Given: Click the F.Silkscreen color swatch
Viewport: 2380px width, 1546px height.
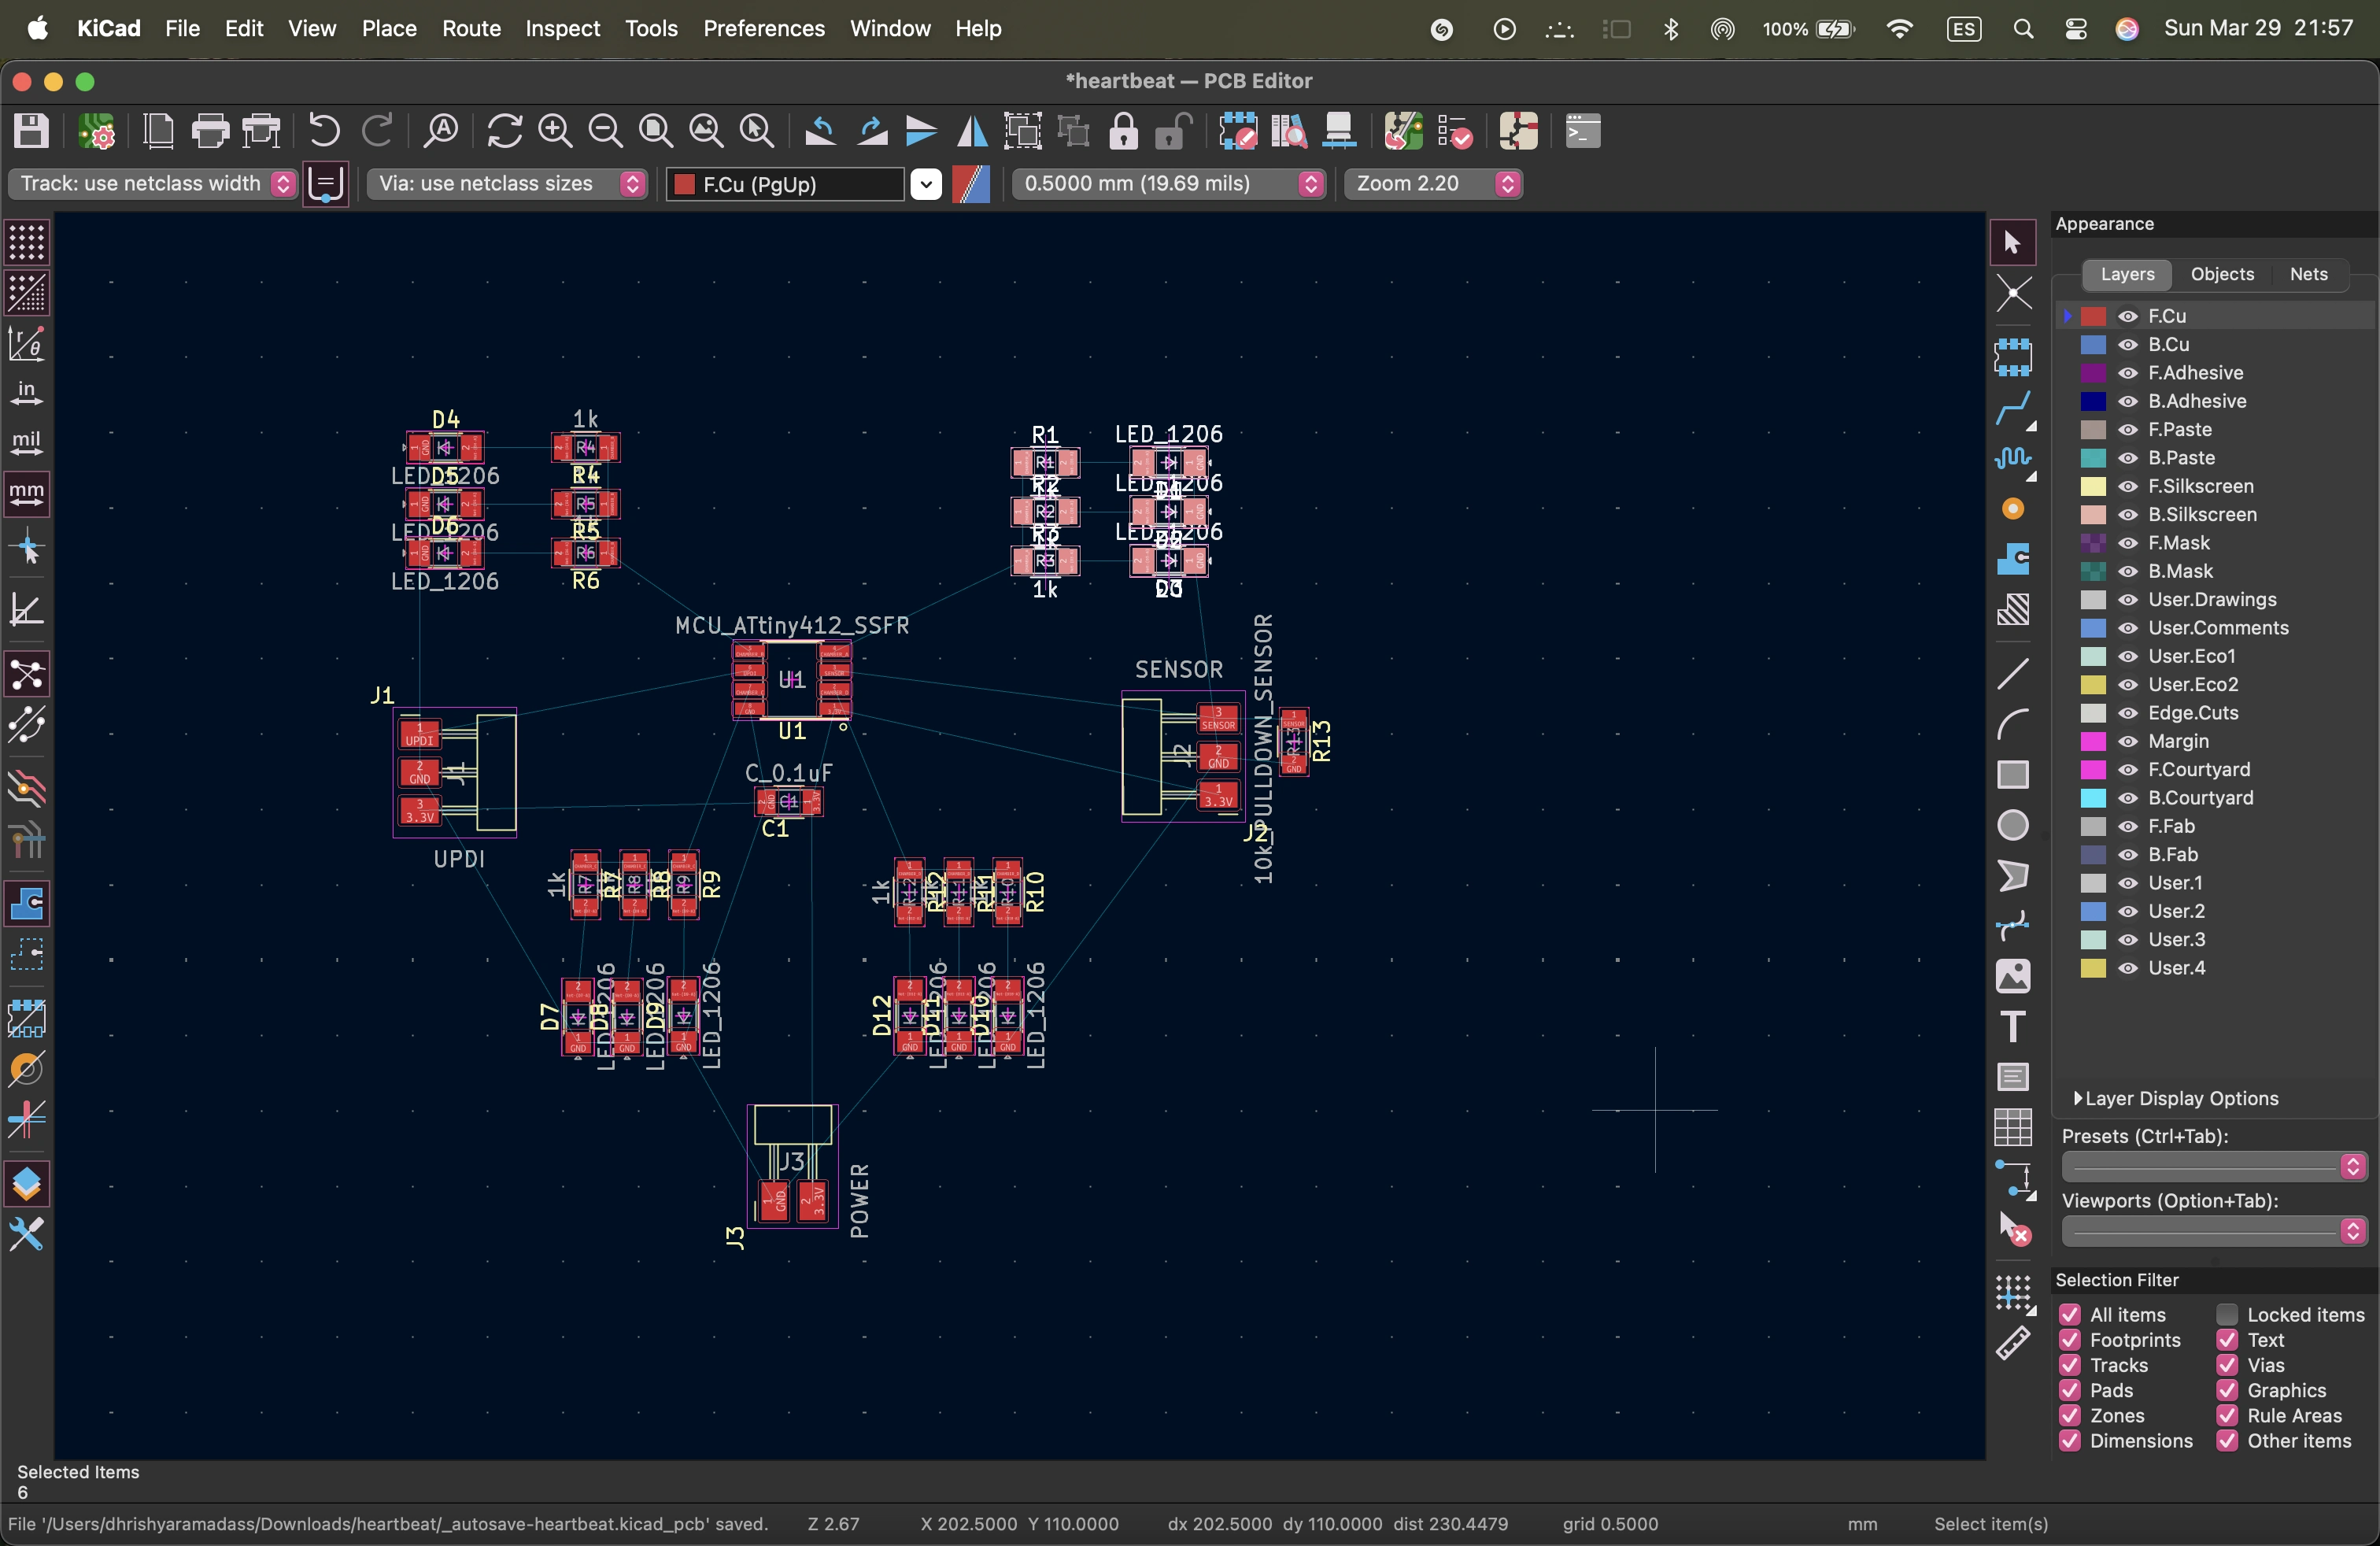Looking at the screenshot, I should (2093, 486).
